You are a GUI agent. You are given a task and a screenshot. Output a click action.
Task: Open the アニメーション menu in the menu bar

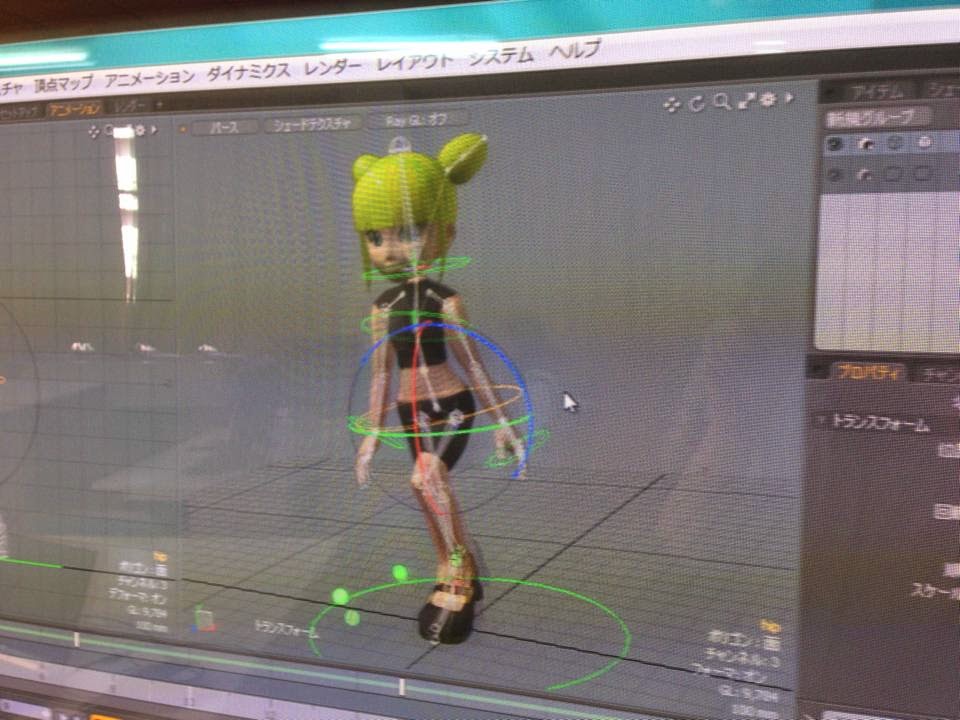tap(150, 78)
